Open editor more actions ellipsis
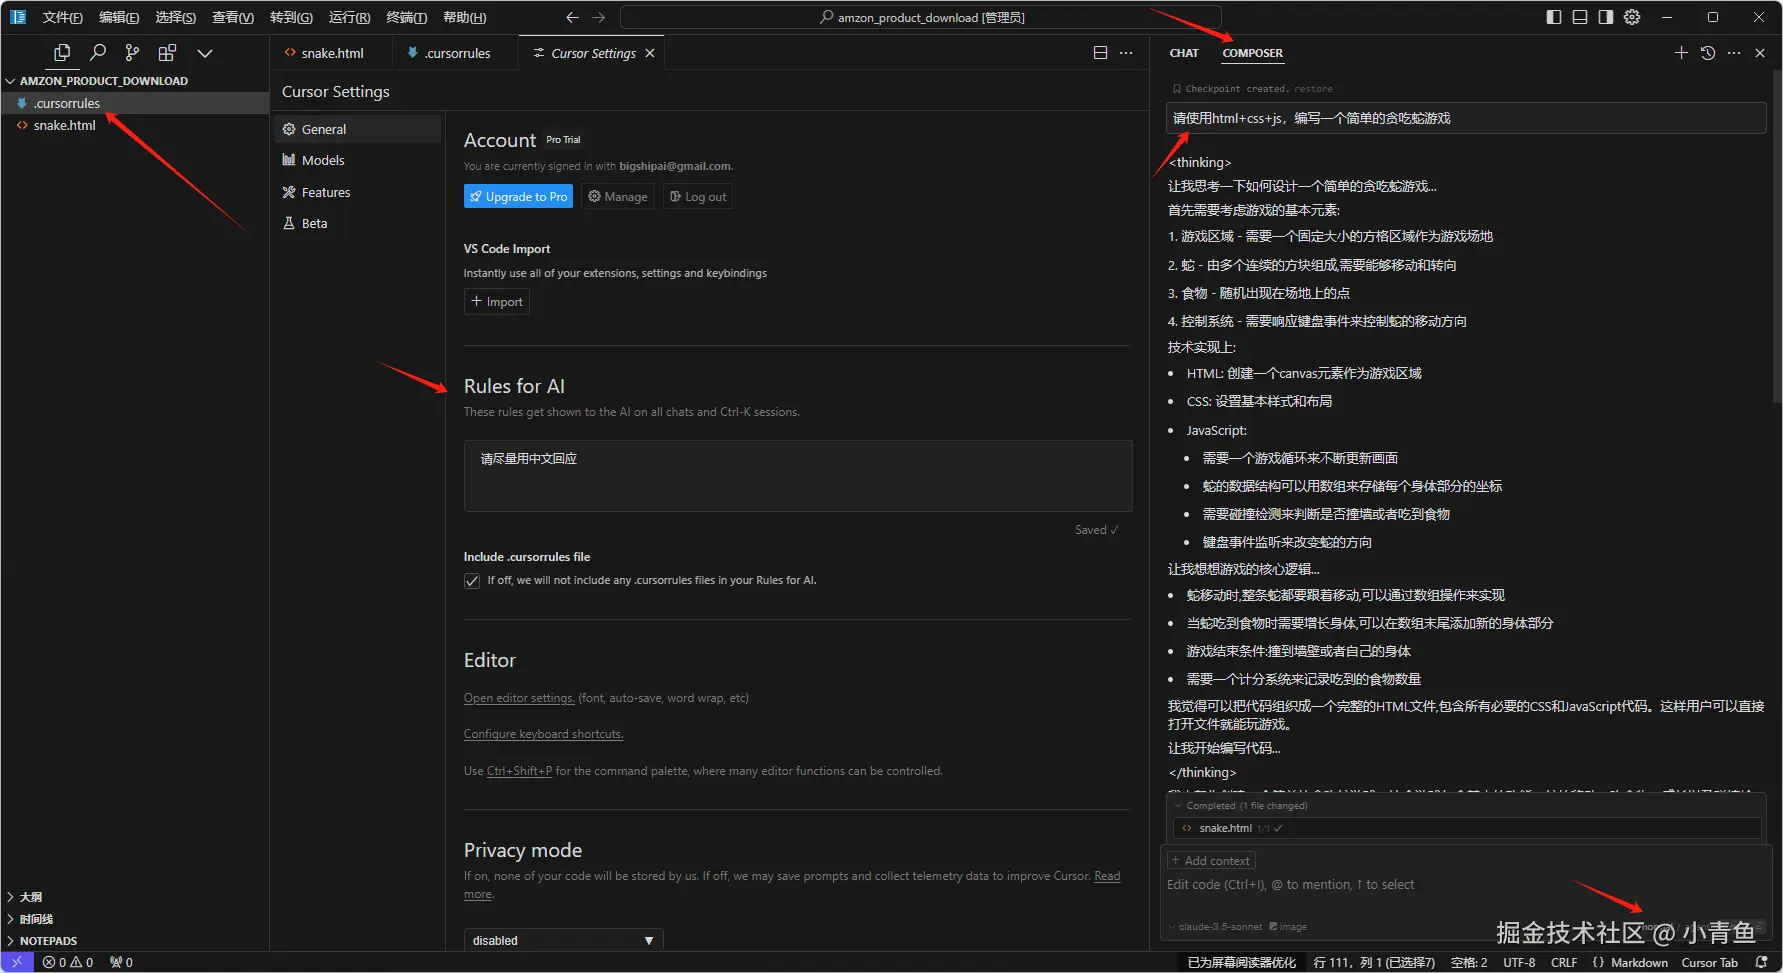This screenshot has height=973, width=1783. [1126, 53]
